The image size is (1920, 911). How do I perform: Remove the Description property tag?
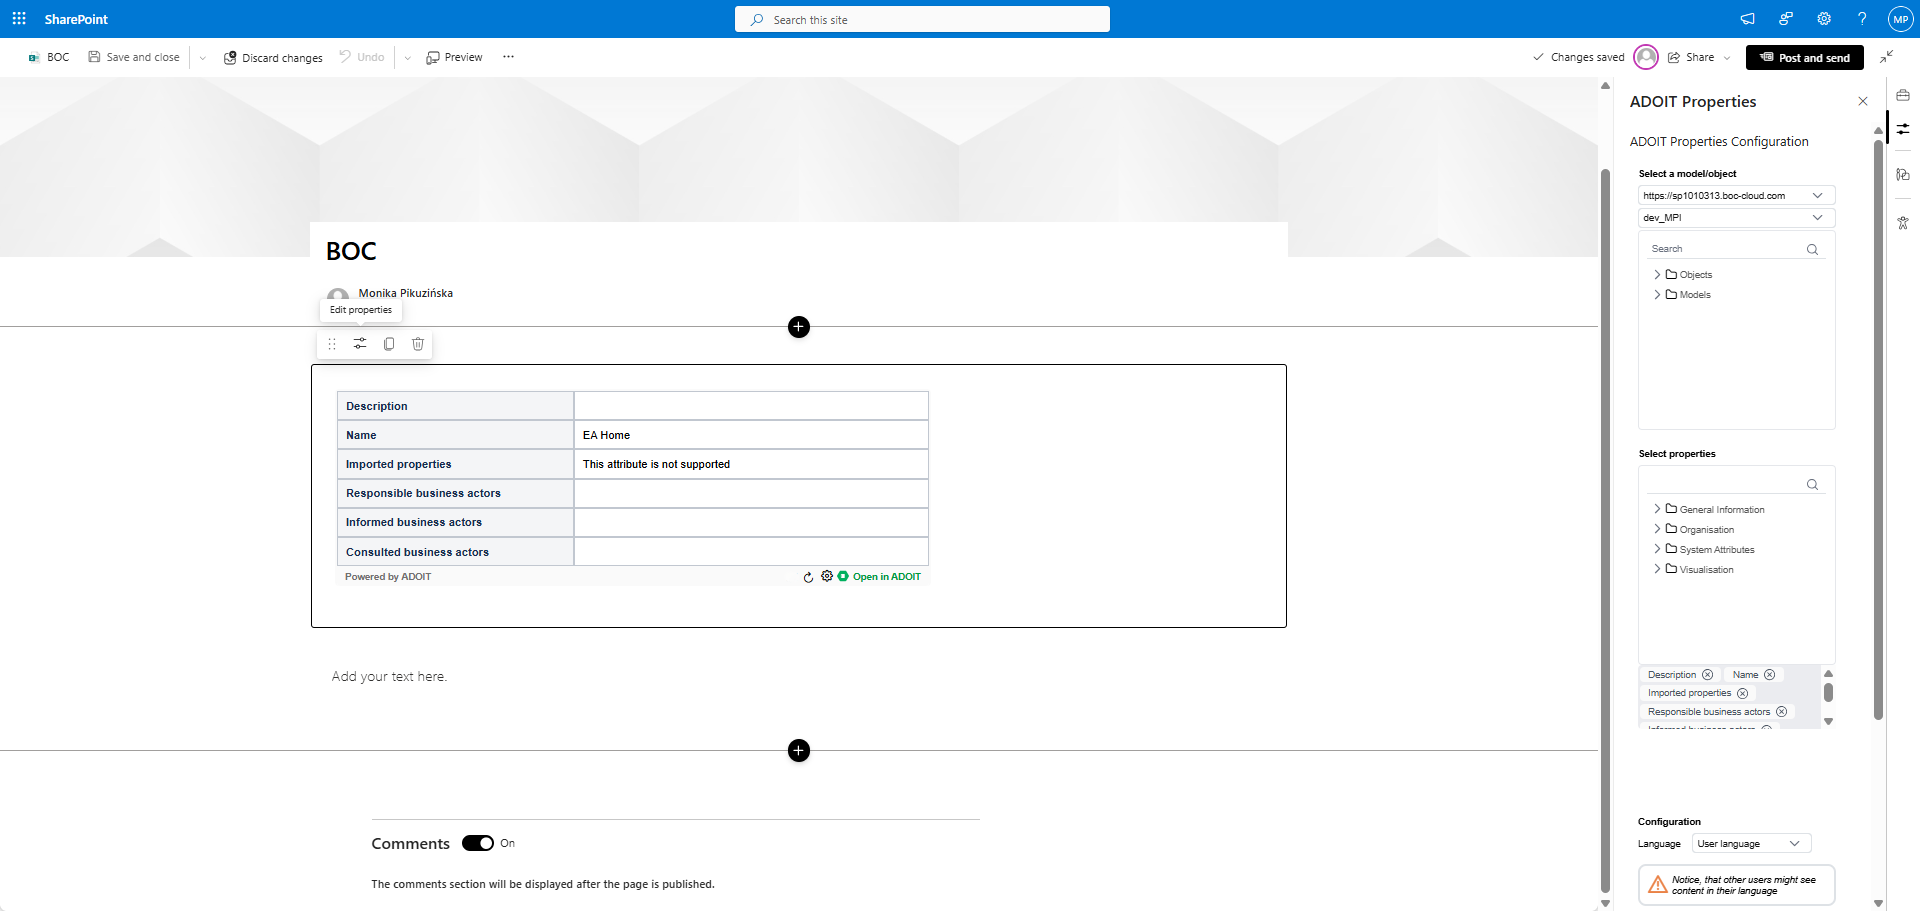(x=1708, y=675)
